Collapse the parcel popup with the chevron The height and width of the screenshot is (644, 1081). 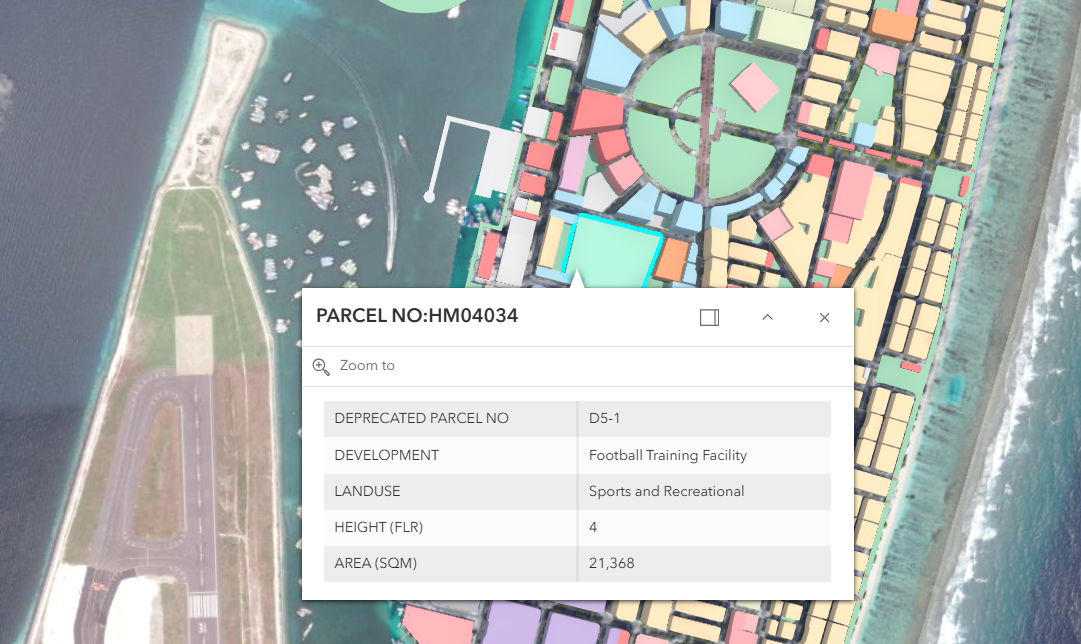click(767, 317)
